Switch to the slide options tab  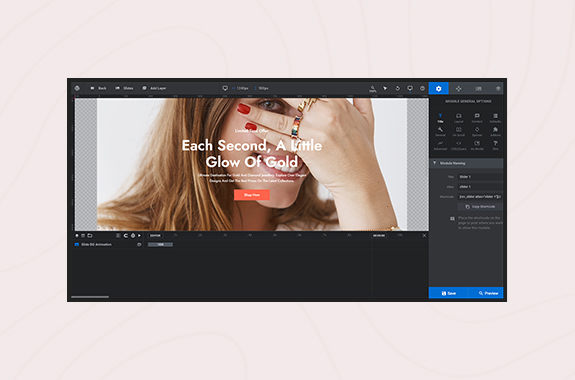[x=478, y=88]
